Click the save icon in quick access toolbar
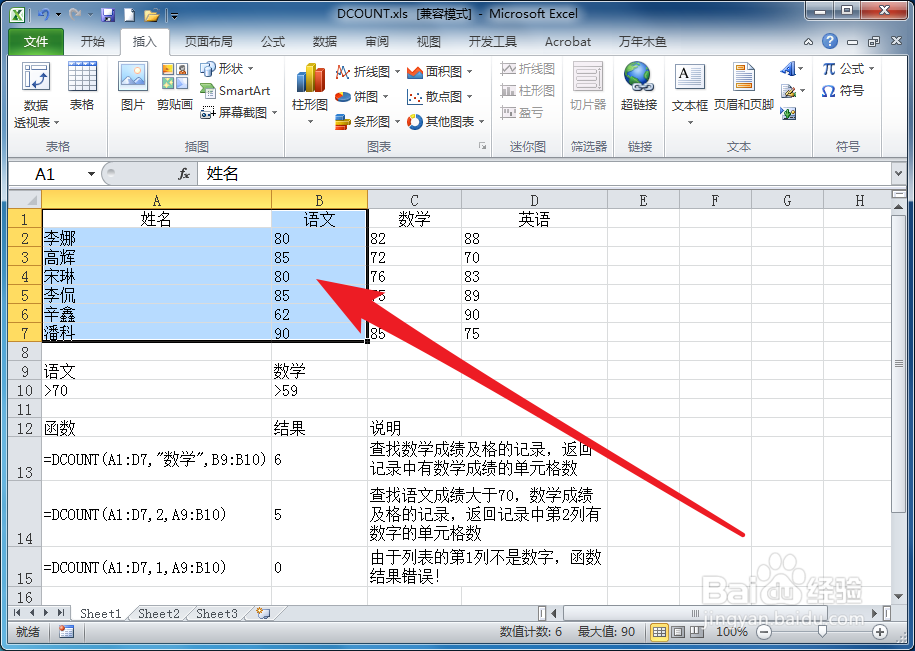This screenshot has width=915, height=651. pos(108,15)
